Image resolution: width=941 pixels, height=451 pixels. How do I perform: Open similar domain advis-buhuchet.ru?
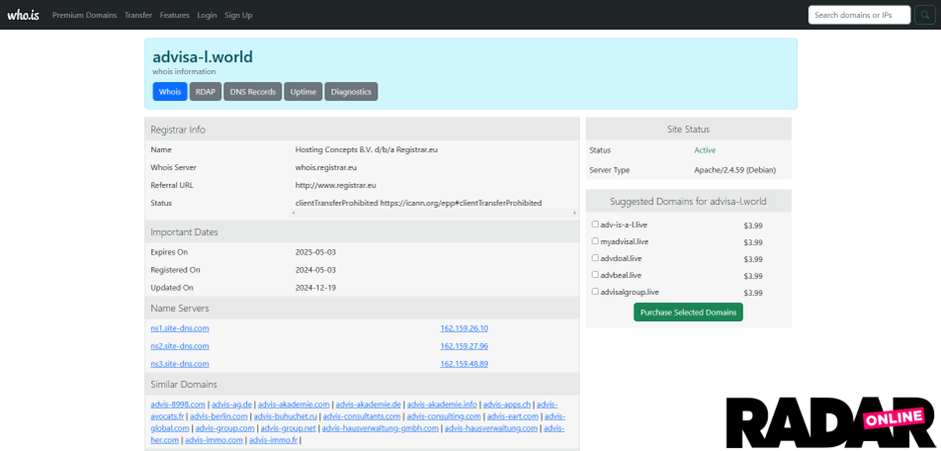point(285,416)
